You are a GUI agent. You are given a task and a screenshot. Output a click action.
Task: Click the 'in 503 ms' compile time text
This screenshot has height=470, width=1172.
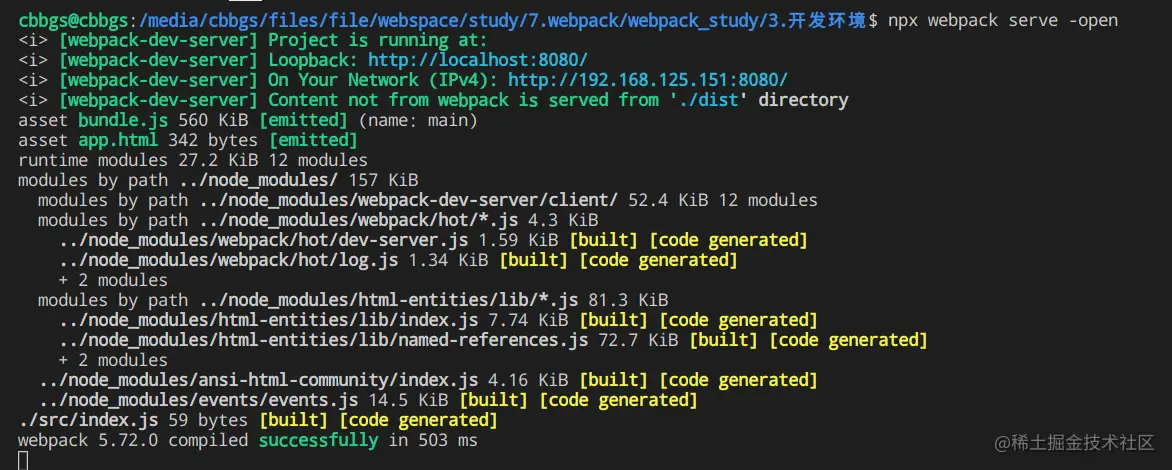tap(433, 440)
